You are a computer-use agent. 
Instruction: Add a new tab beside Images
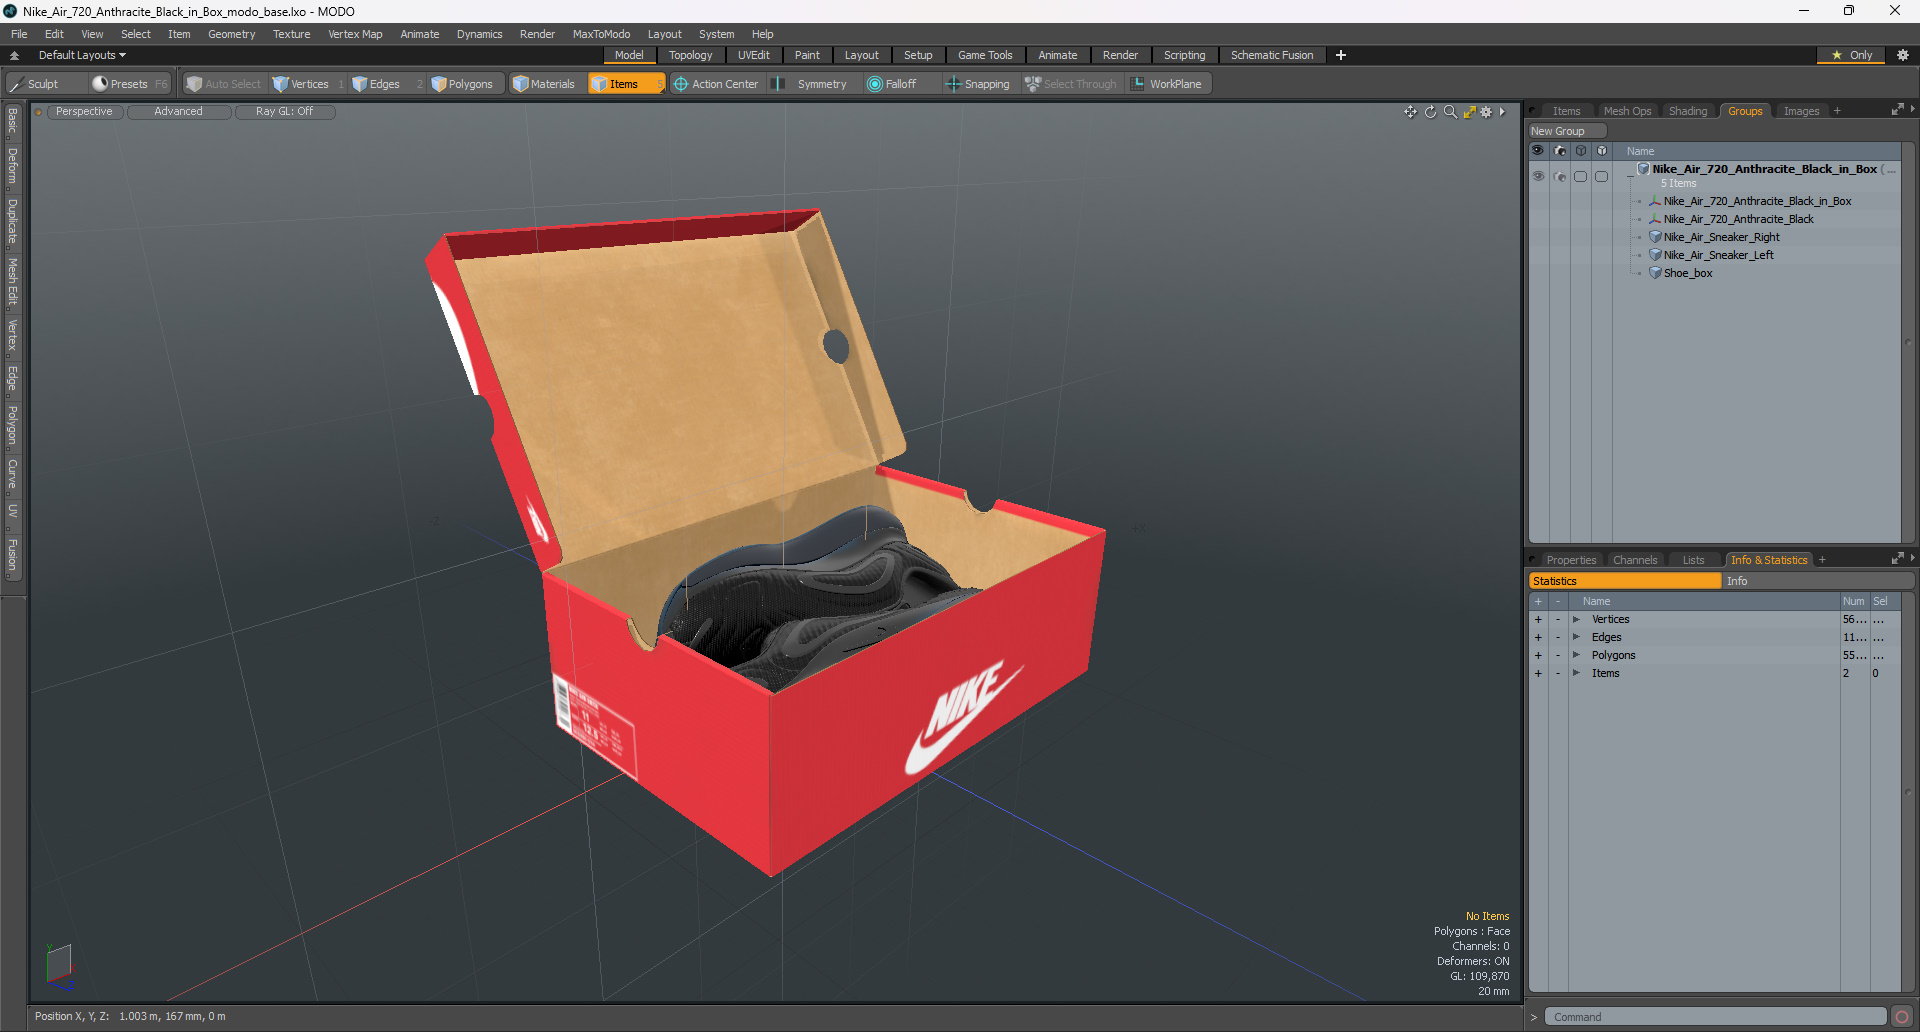[1837, 111]
